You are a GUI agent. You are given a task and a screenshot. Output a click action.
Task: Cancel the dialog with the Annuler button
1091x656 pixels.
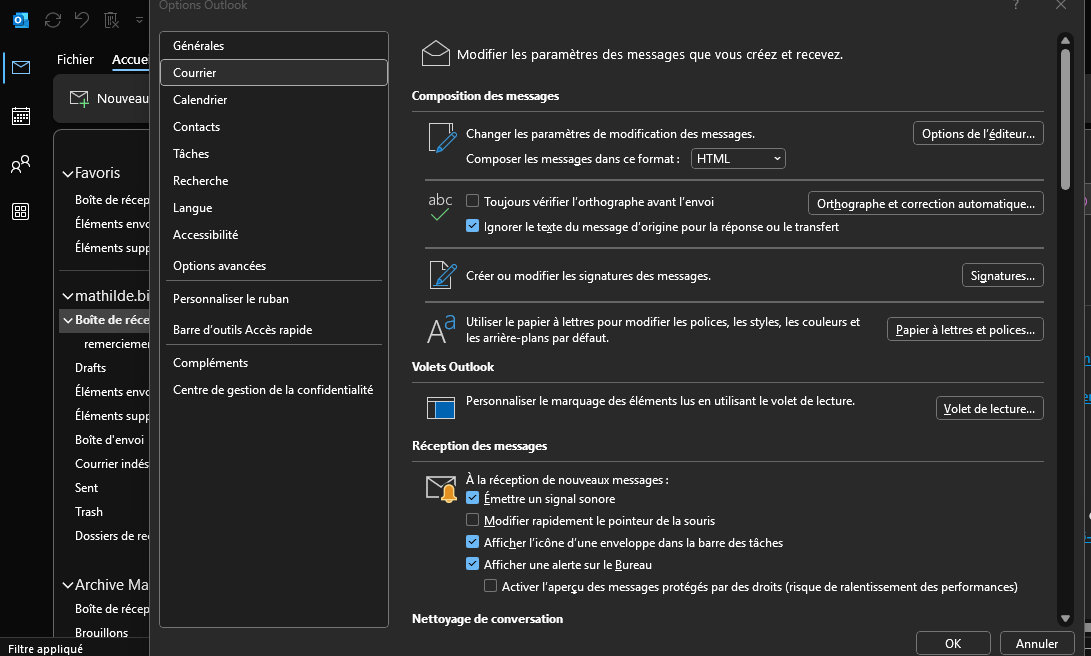click(1037, 643)
